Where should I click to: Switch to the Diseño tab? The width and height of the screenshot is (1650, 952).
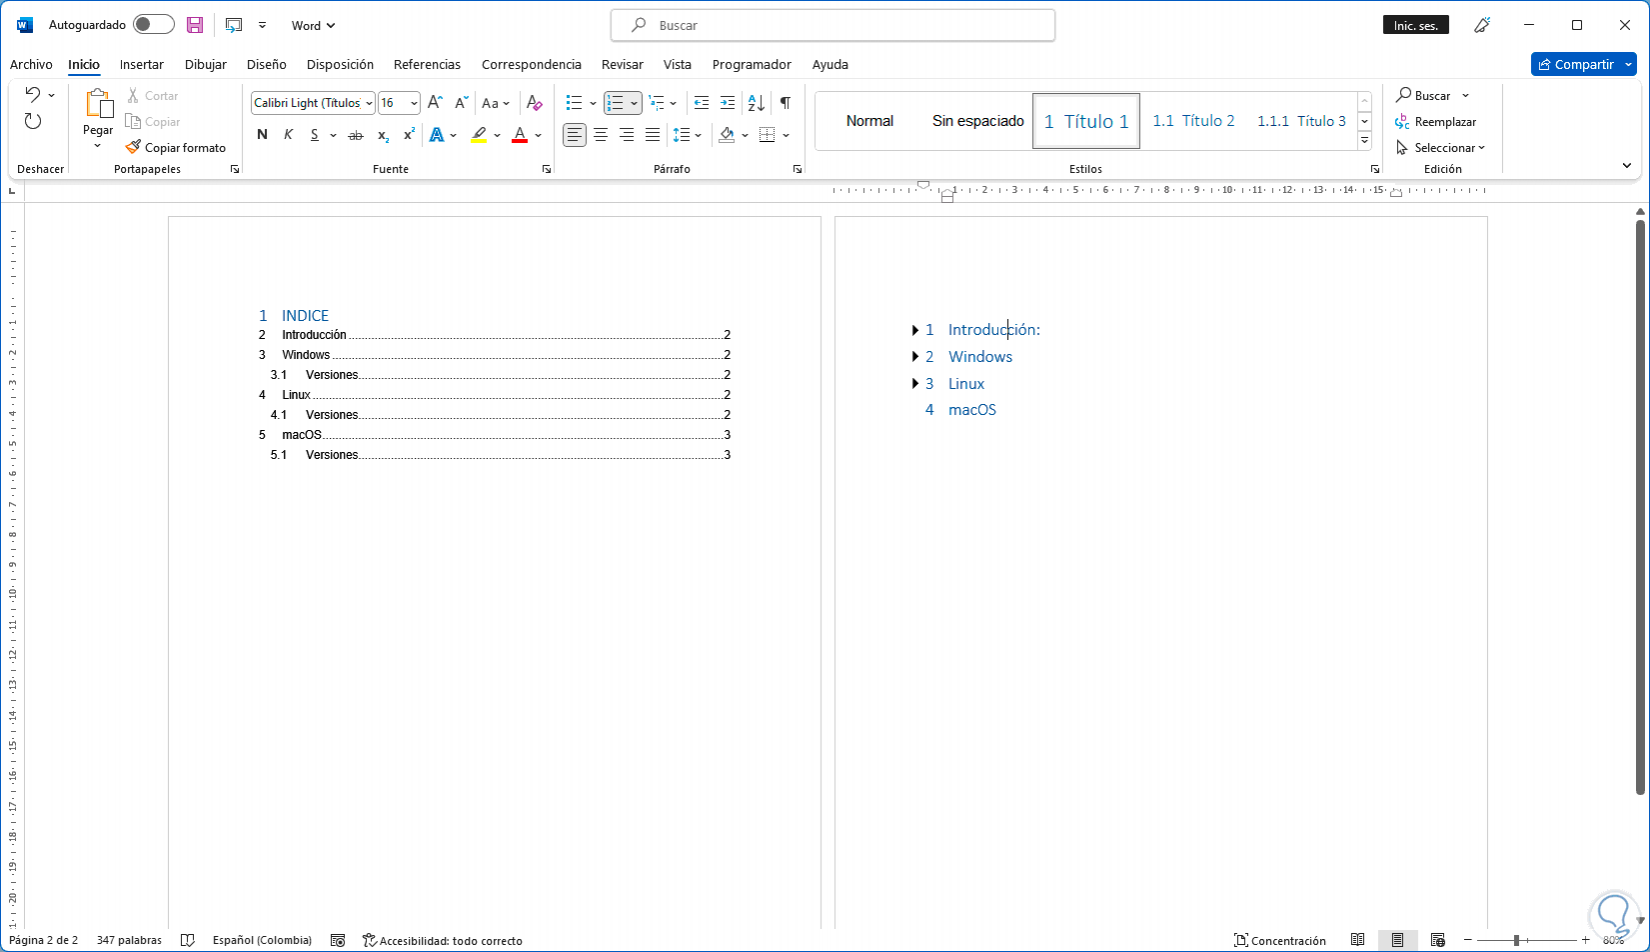click(267, 64)
